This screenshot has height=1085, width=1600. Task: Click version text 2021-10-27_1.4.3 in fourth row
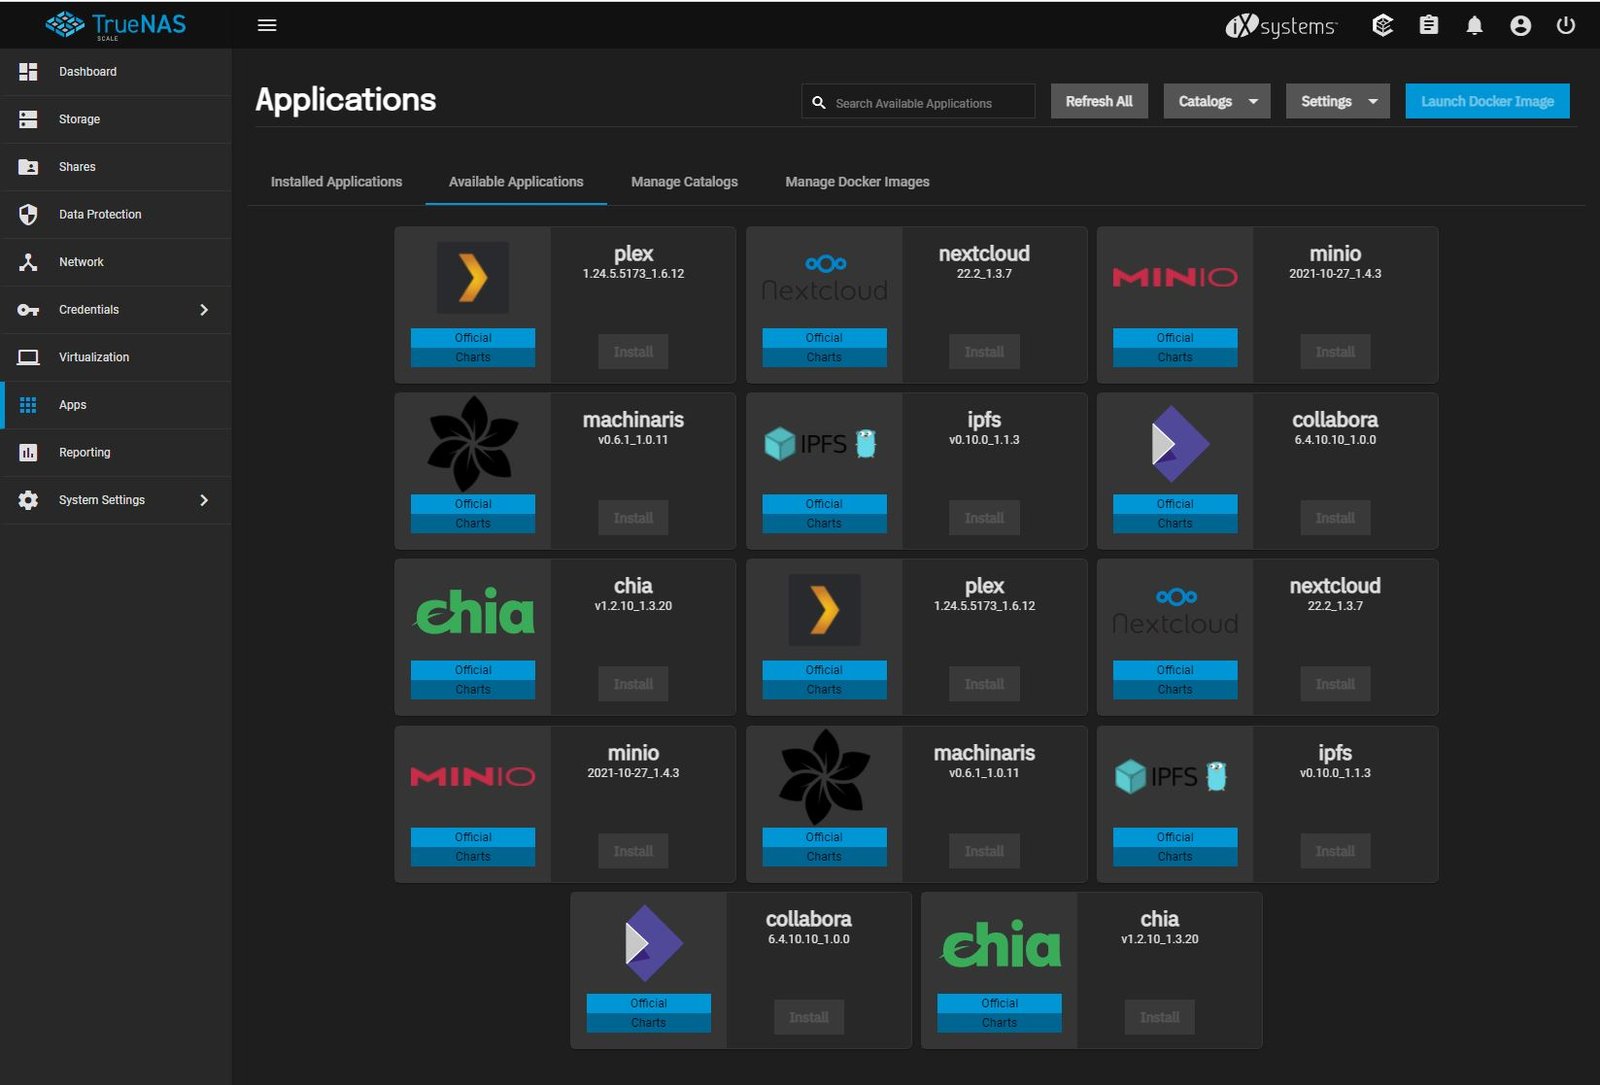[633, 773]
